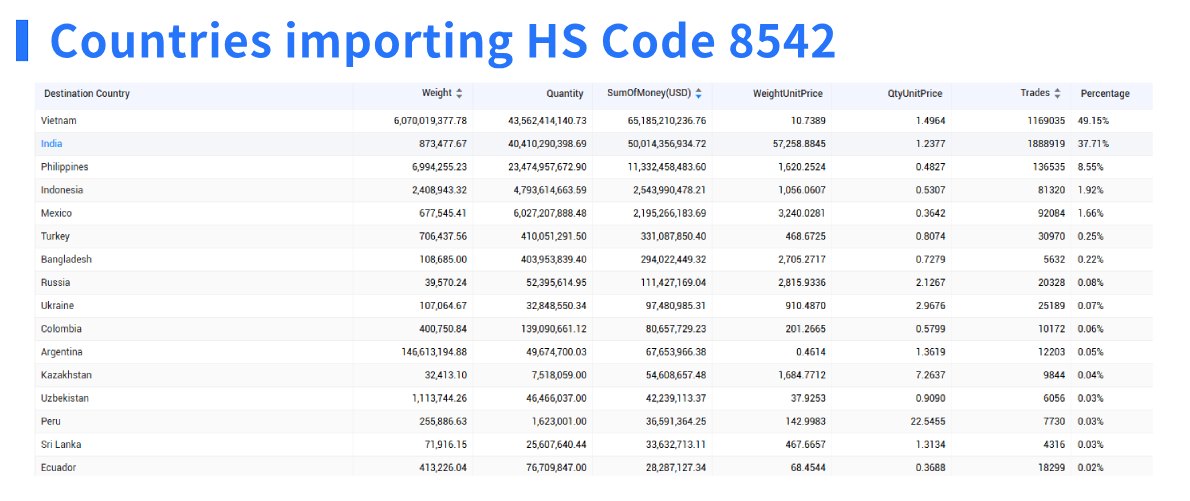Select Vietnam percentage 49.15%
1190x501 pixels.
[1094, 121]
